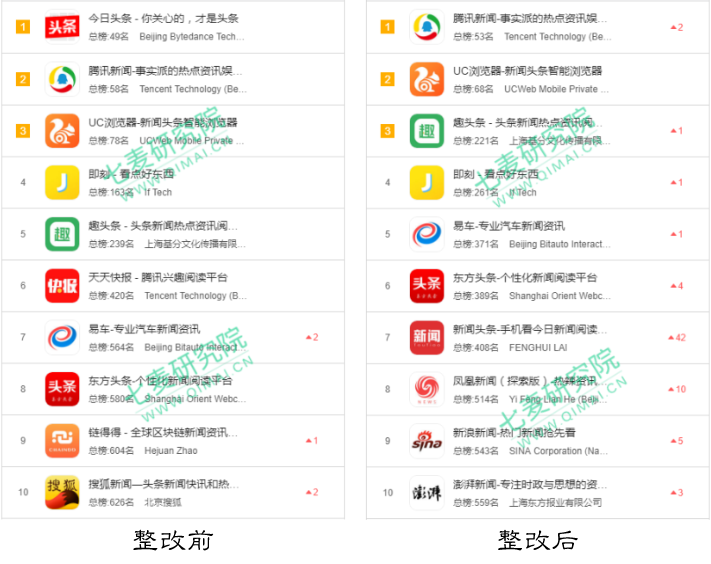
Task: Click the 澎湃新闻 calligraphy icon
Action: click(427, 492)
